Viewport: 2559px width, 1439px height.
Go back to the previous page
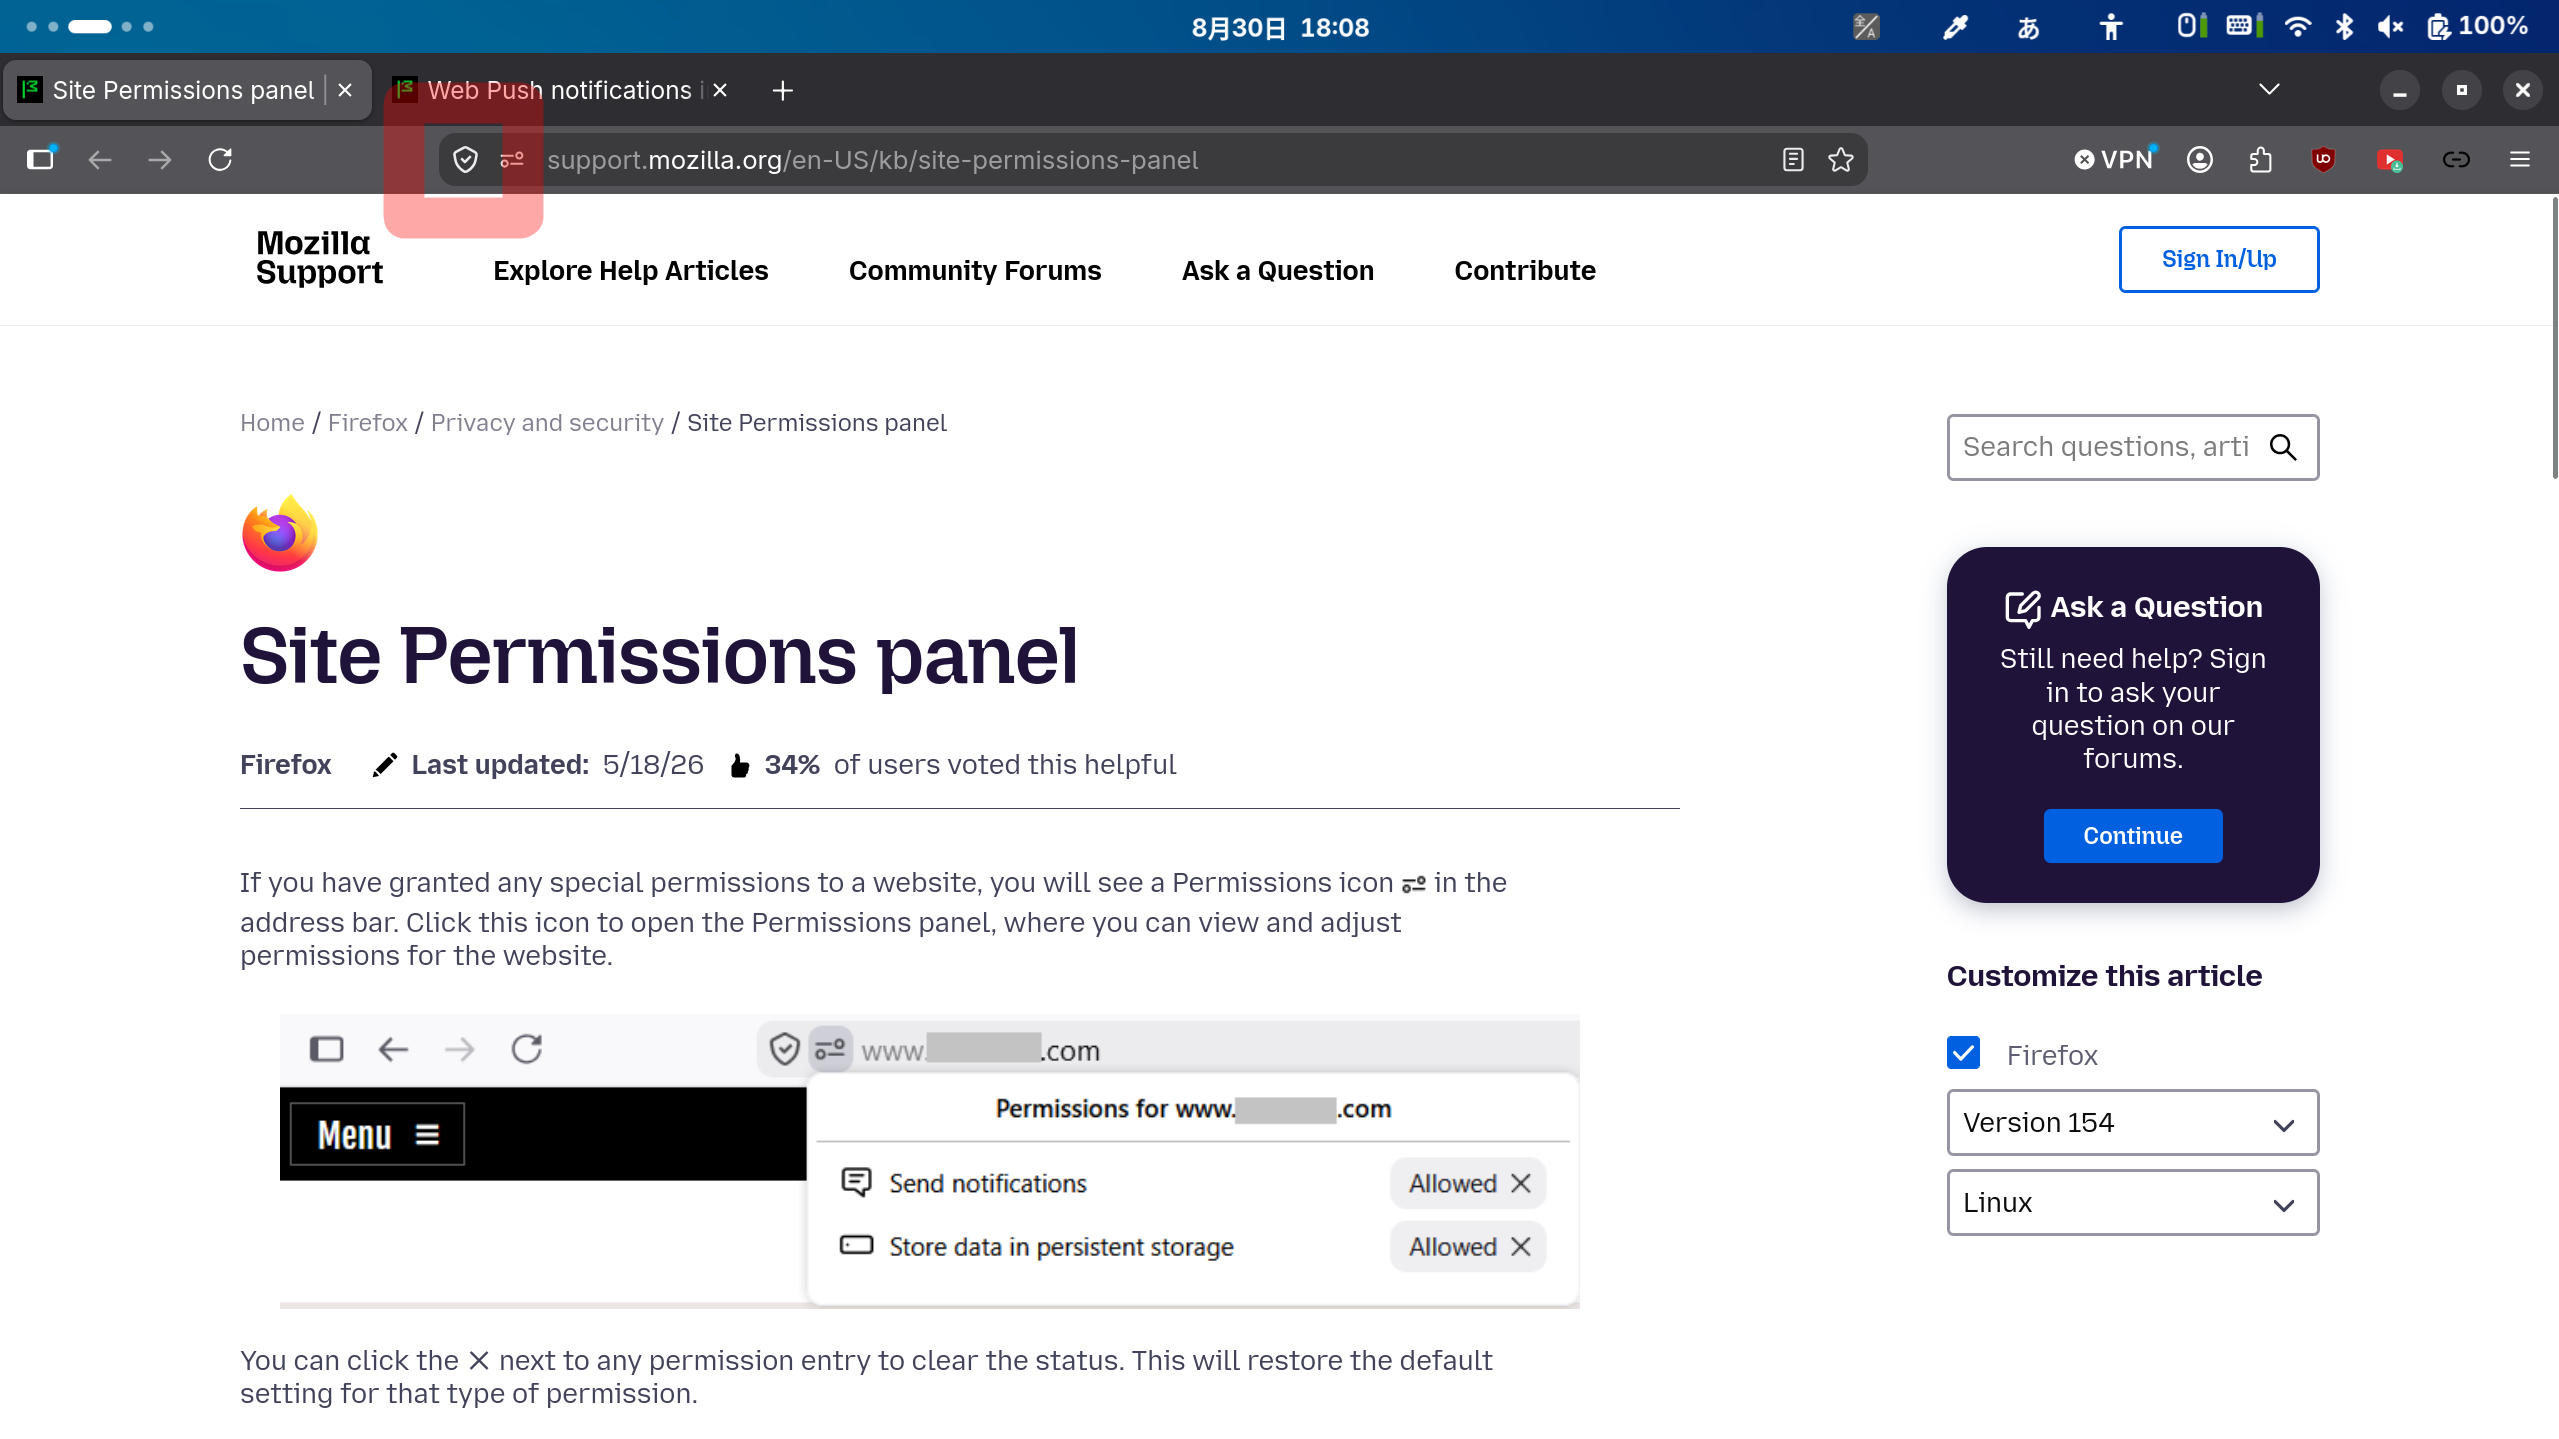point(100,160)
